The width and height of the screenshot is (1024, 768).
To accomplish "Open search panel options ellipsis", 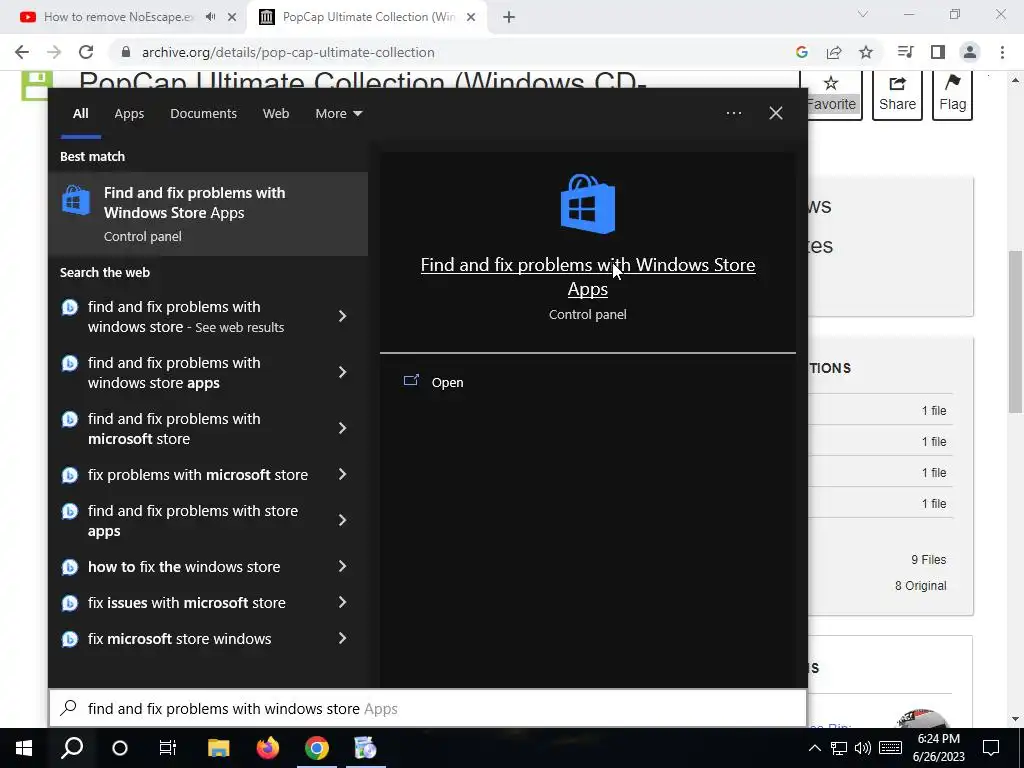I will [734, 114].
